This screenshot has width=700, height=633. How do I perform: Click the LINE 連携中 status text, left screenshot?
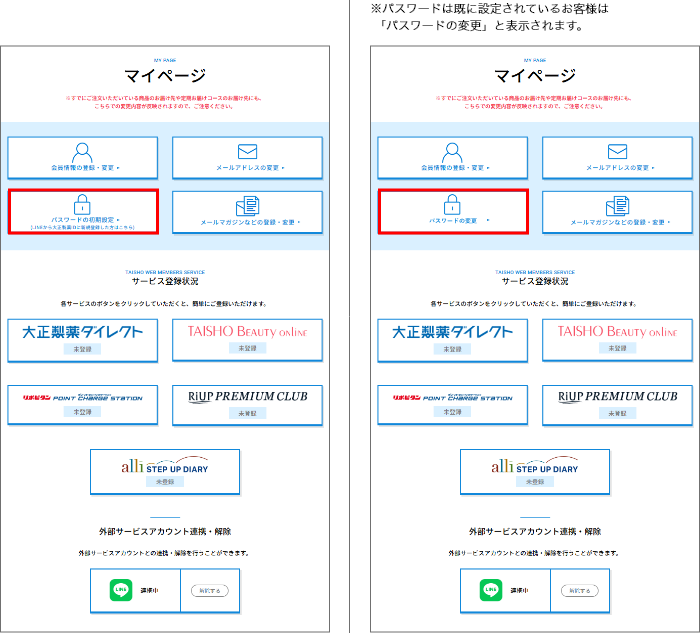pos(149,590)
